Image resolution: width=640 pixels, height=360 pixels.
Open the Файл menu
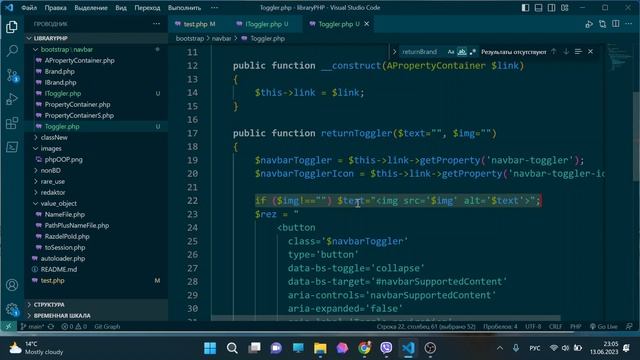(x=29, y=8)
